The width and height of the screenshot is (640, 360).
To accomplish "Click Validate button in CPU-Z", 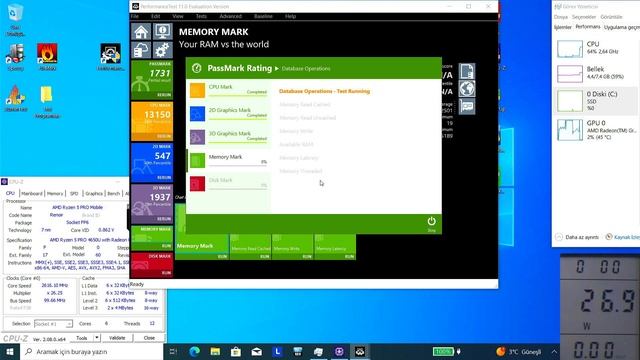I will (117, 338).
